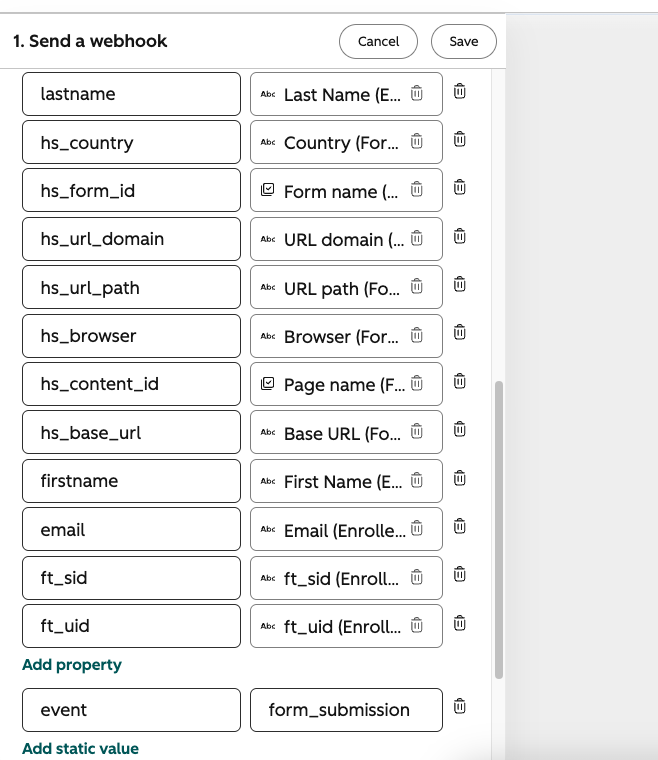
Task: Delete the ft_sid row with outer trash icon
Action: pyautogui.click(x=459, y=574)
